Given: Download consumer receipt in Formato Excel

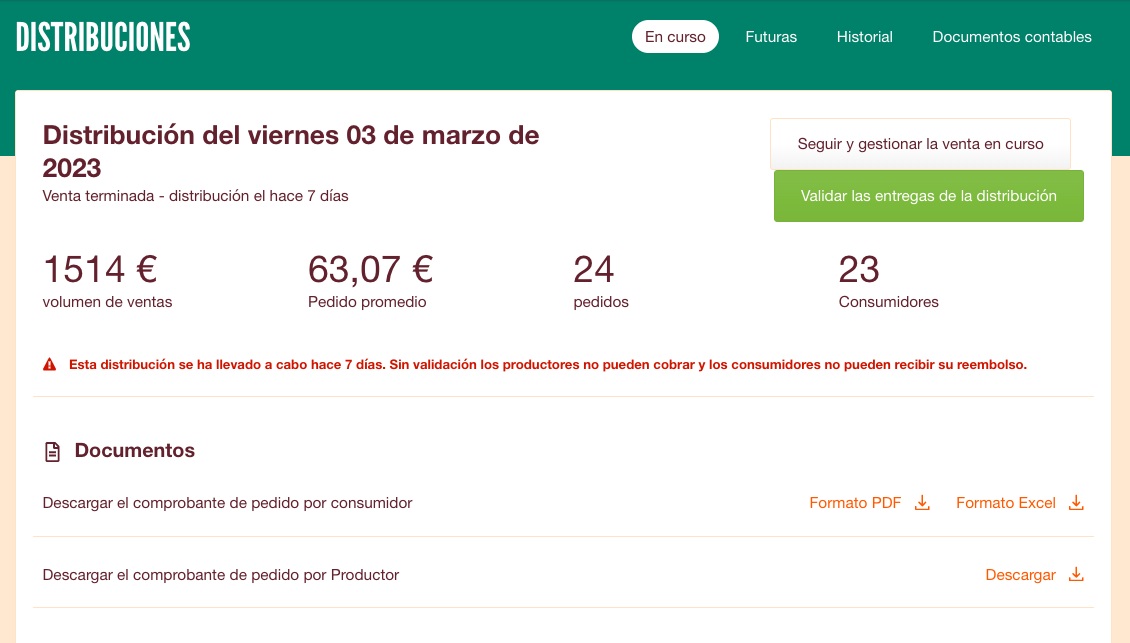Looking at the screenshot, I should tap(1006, 503).
